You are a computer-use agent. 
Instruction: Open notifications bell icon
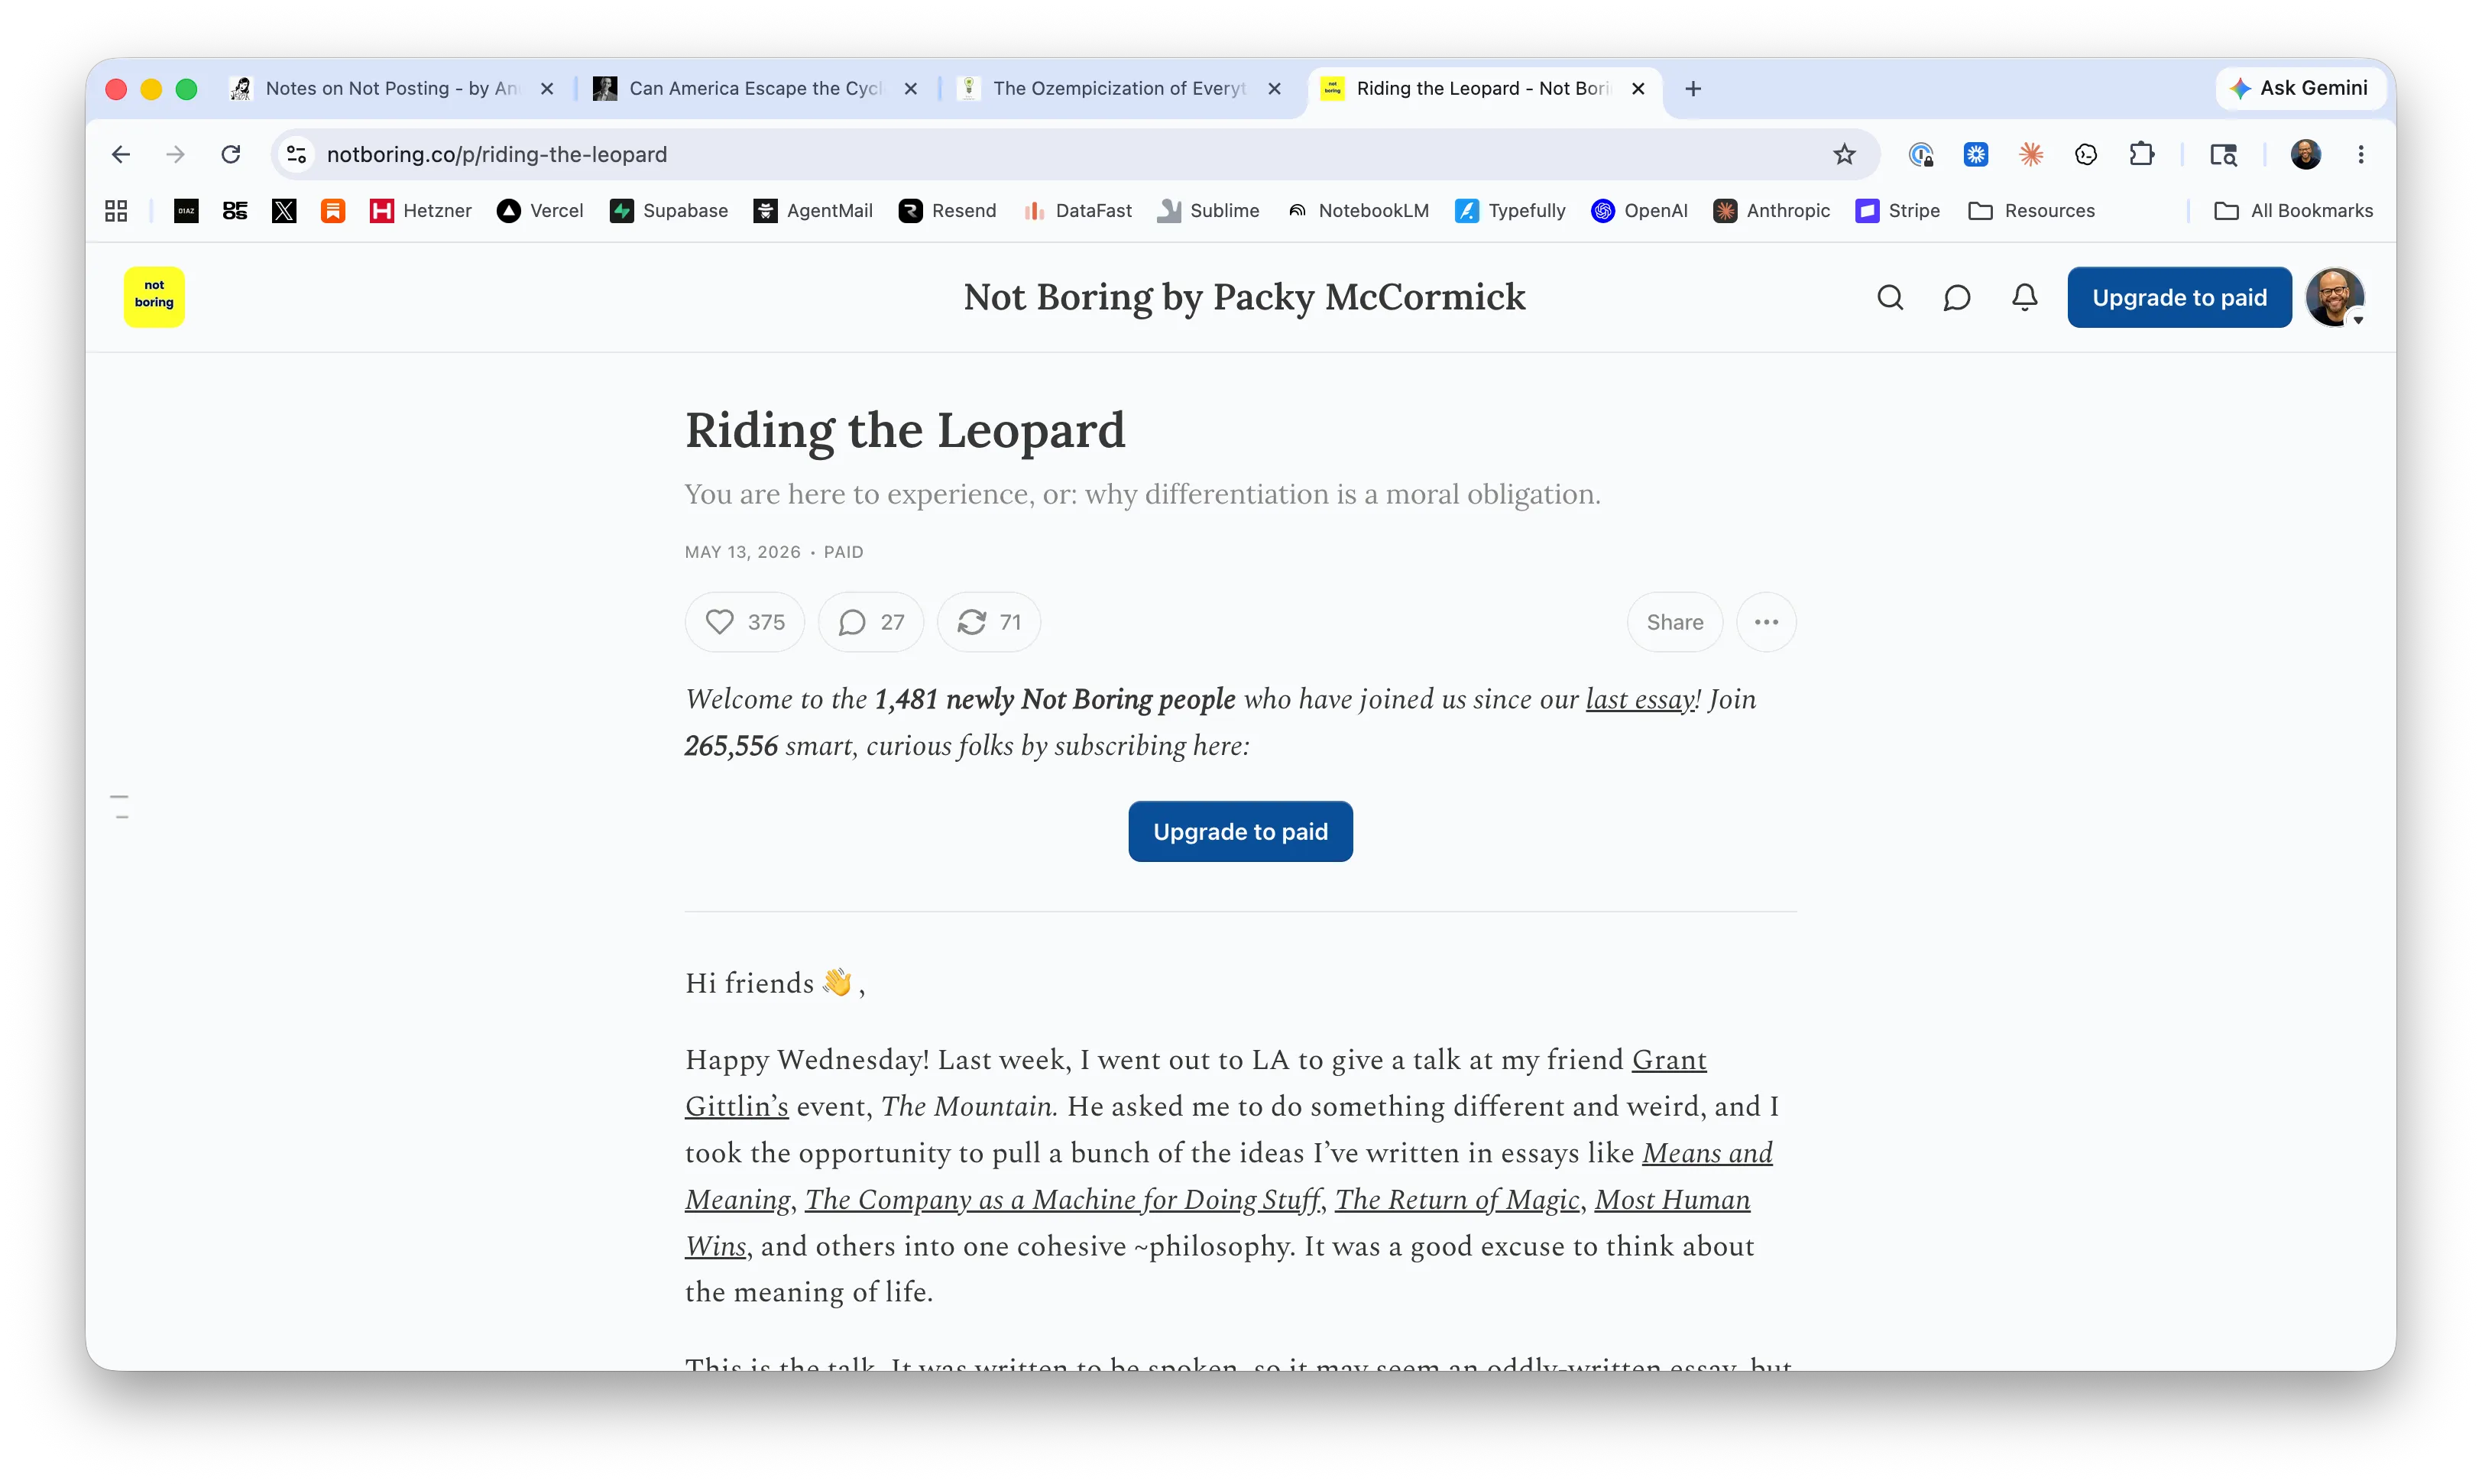(x=2025, y=297)
